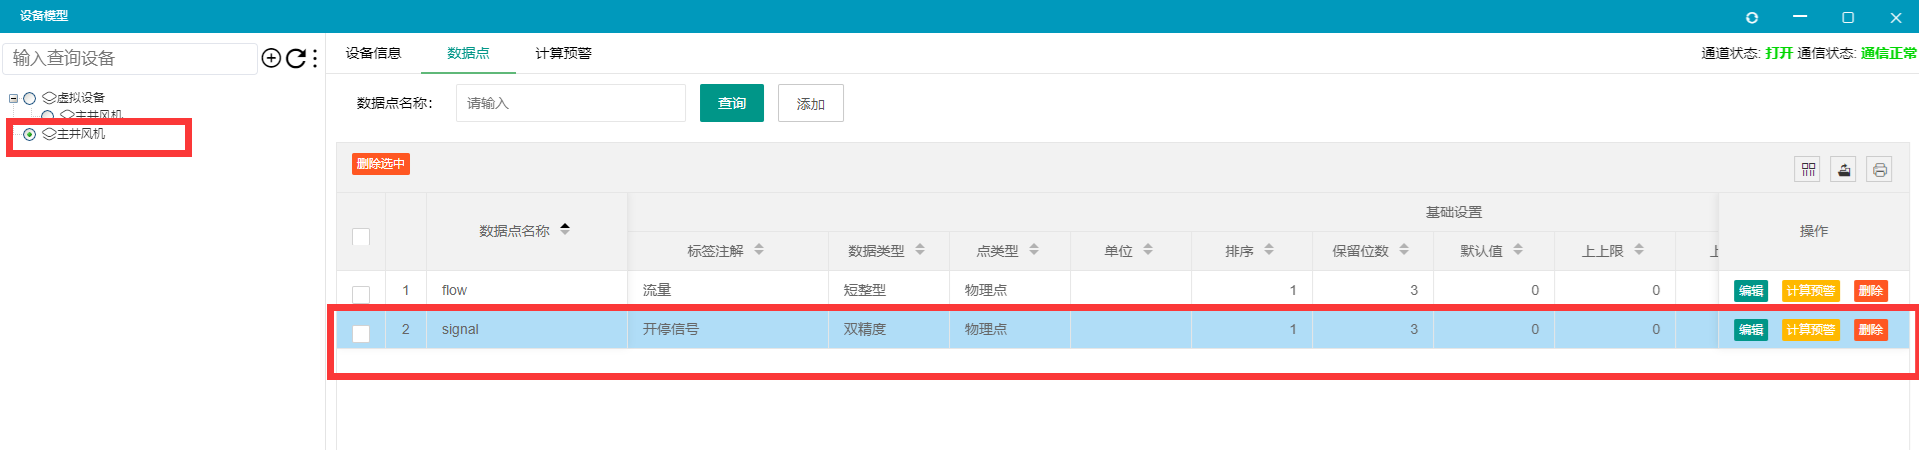
Task: Click the title bar refresh icon
Action: pyautogui.click(x=1751, y=18)
